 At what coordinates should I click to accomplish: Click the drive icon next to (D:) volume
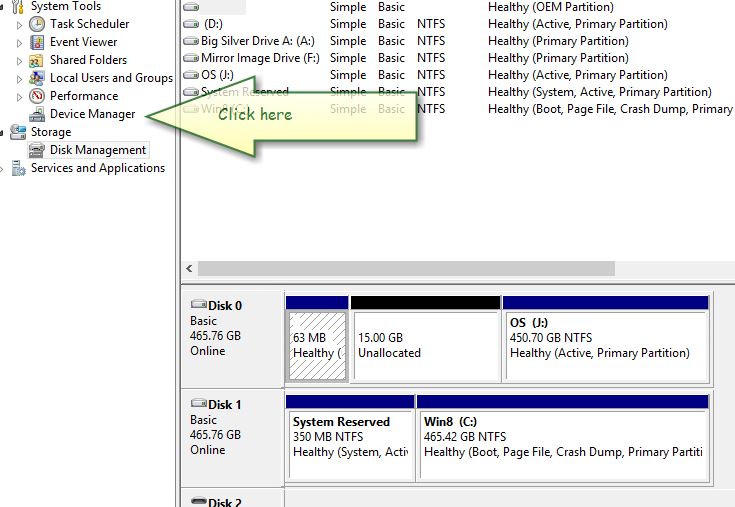tap(191, 24)
